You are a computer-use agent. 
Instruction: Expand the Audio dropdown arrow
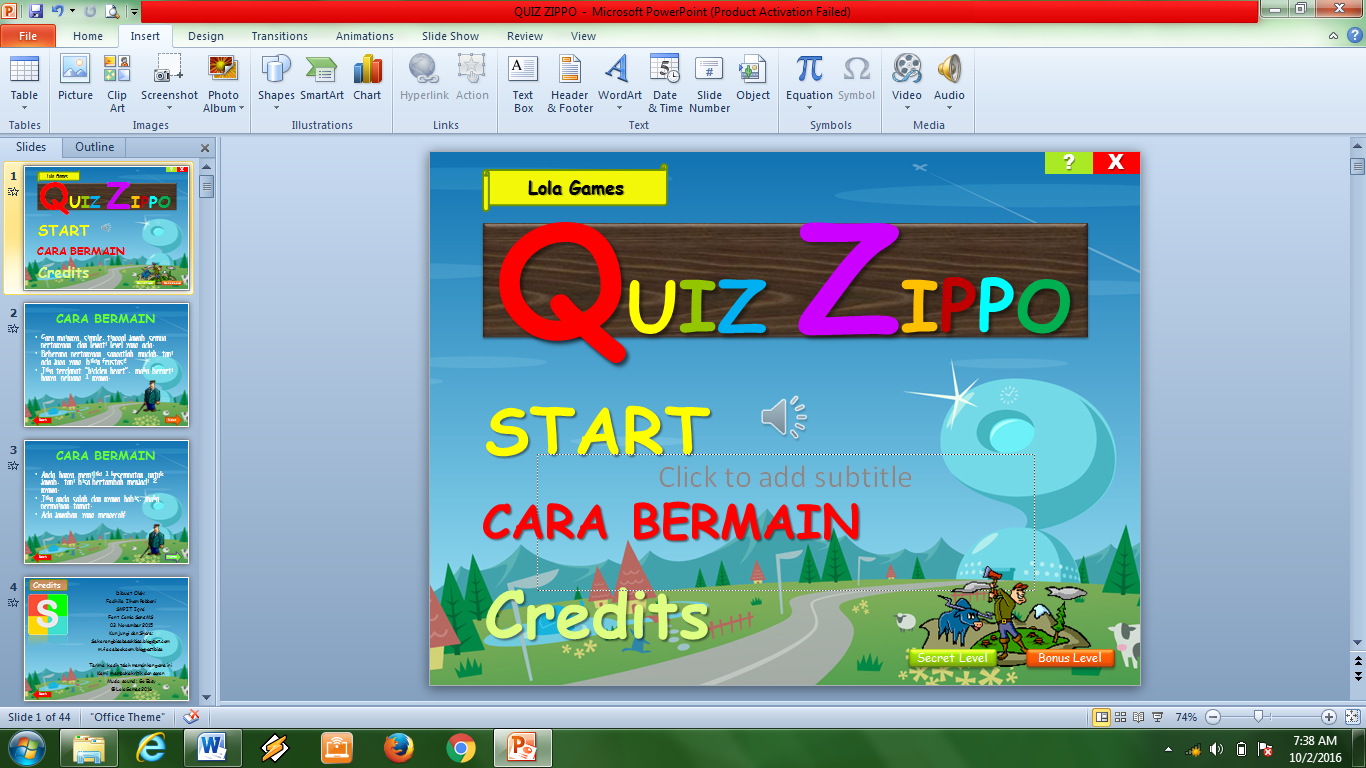949,108
